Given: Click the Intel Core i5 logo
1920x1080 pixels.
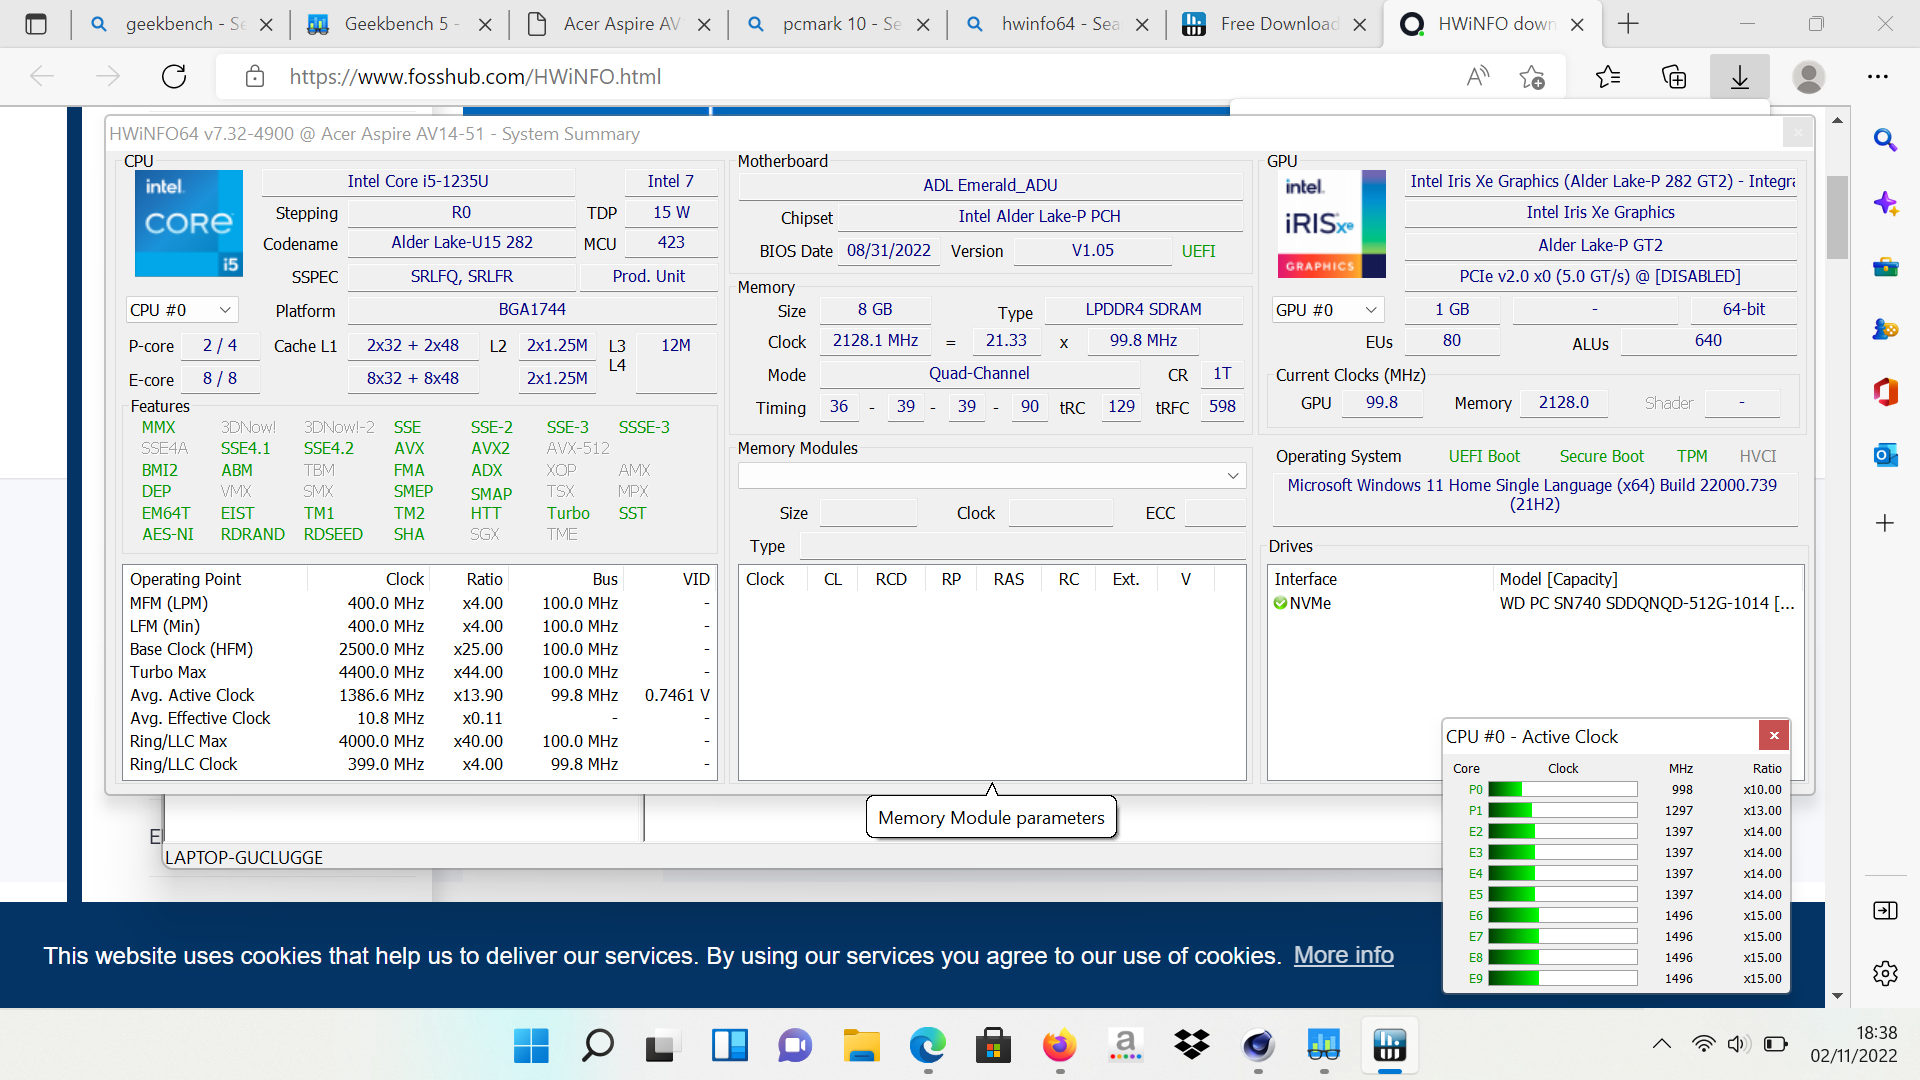Looking at the screenshot, I should pos(189,223).
